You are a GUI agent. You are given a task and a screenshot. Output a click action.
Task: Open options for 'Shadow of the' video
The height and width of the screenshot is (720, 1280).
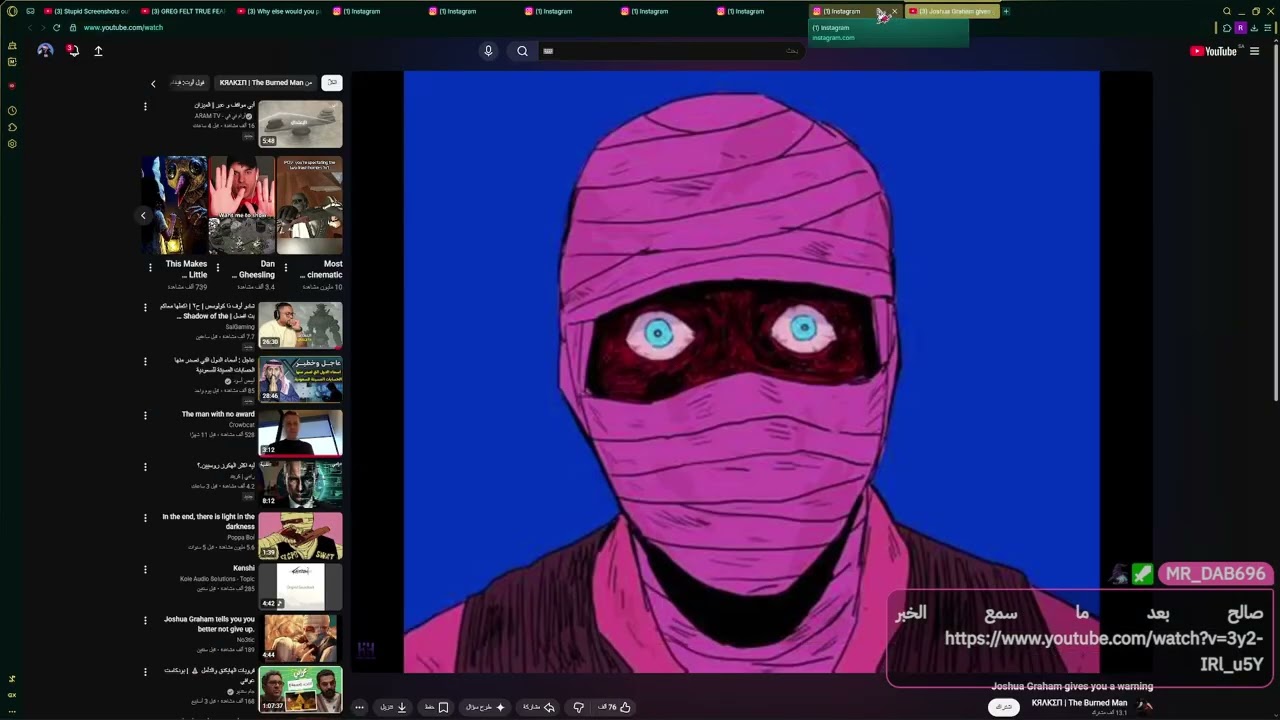pyautogui.click(x=145, y=308)
